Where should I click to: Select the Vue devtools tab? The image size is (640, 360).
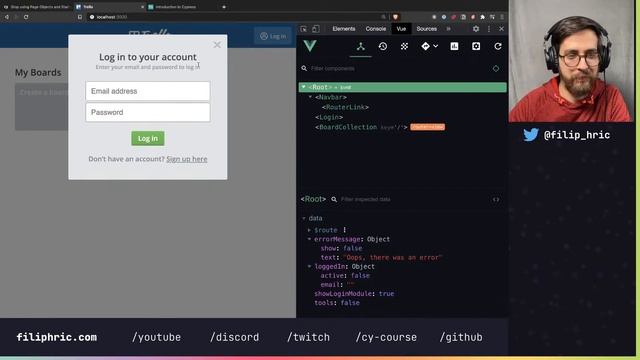[x=401, y=29]
